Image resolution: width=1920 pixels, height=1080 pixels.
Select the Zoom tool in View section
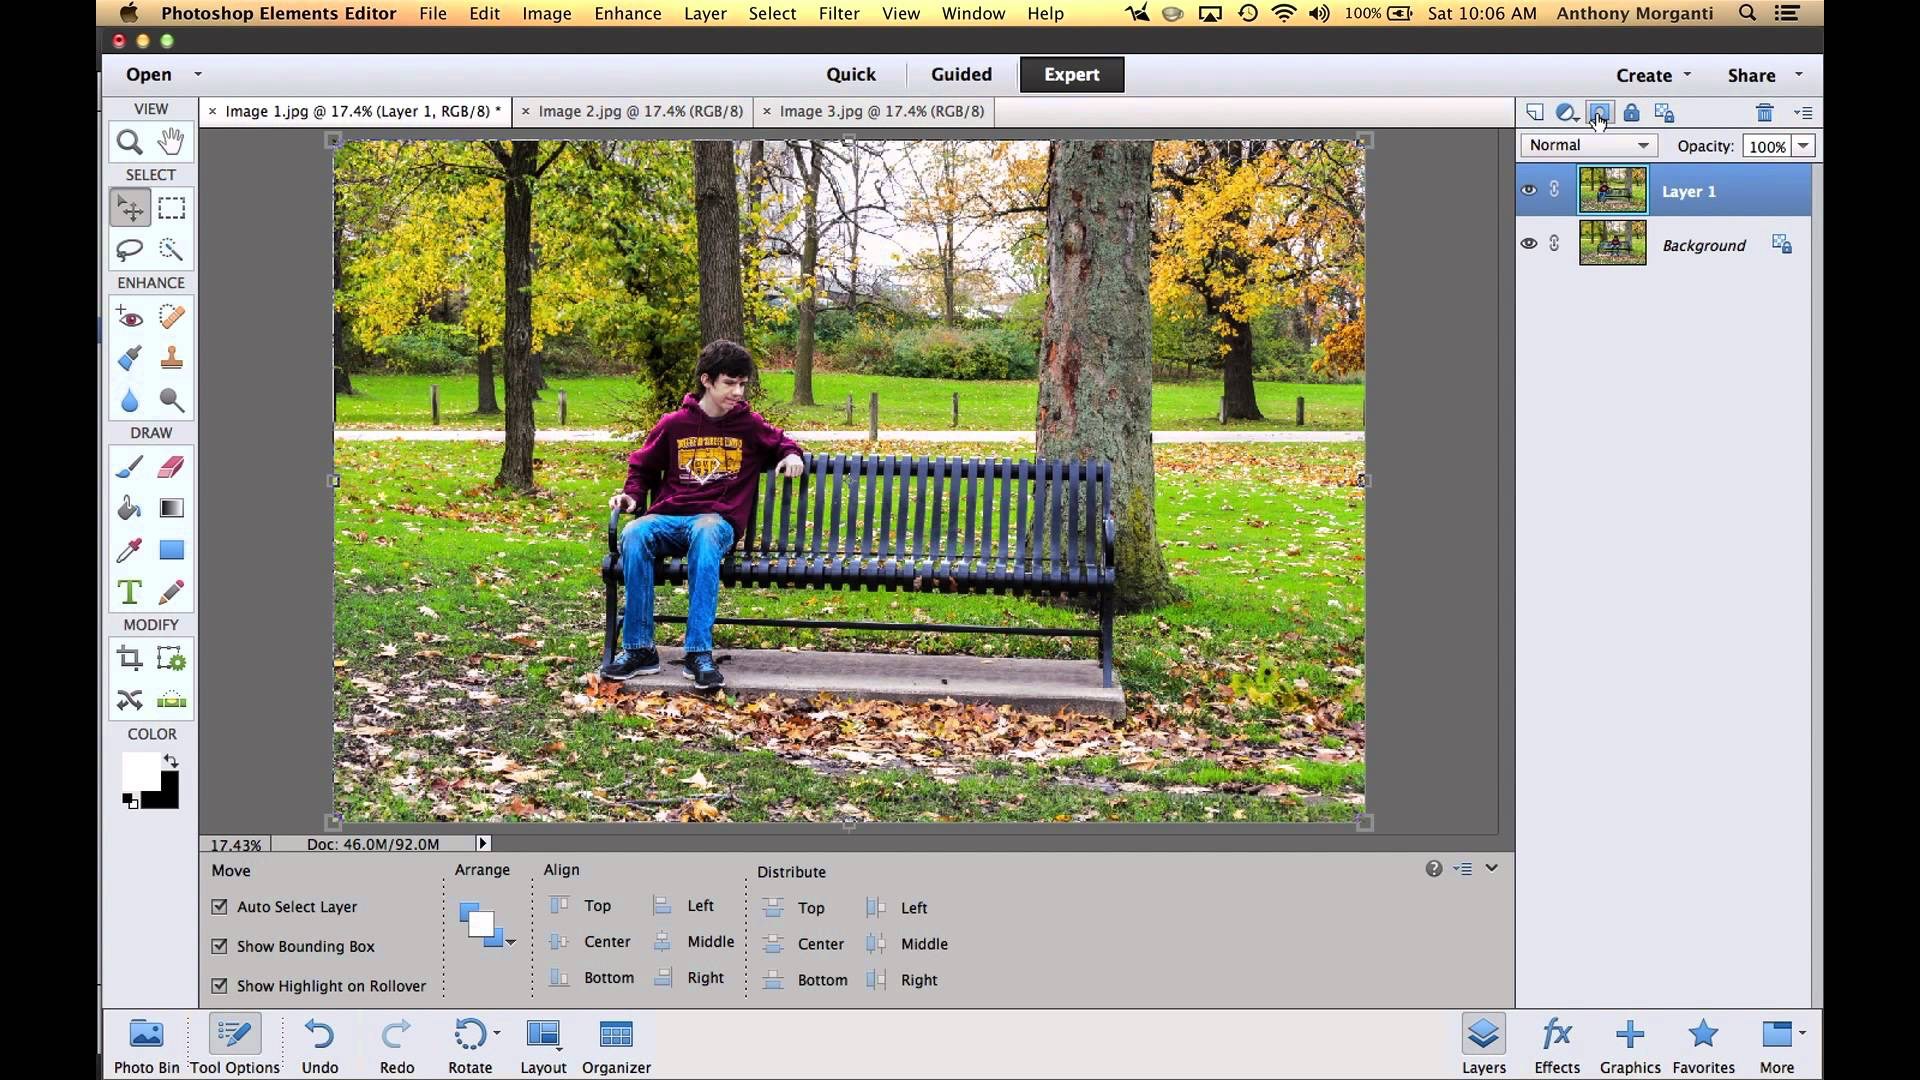129,142
